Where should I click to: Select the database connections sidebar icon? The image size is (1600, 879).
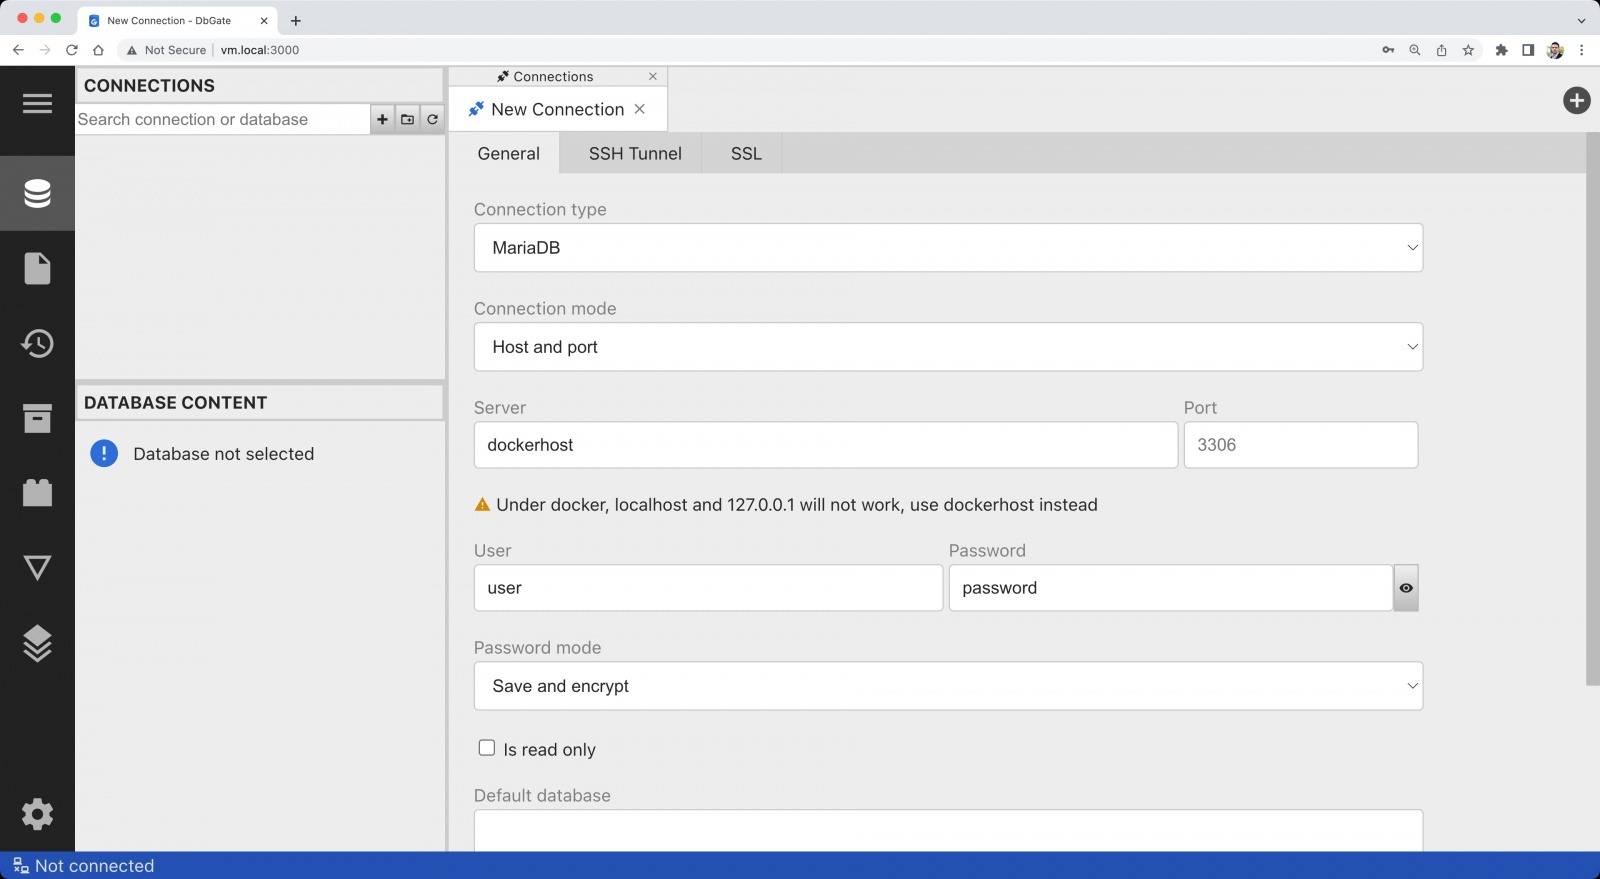37,193
